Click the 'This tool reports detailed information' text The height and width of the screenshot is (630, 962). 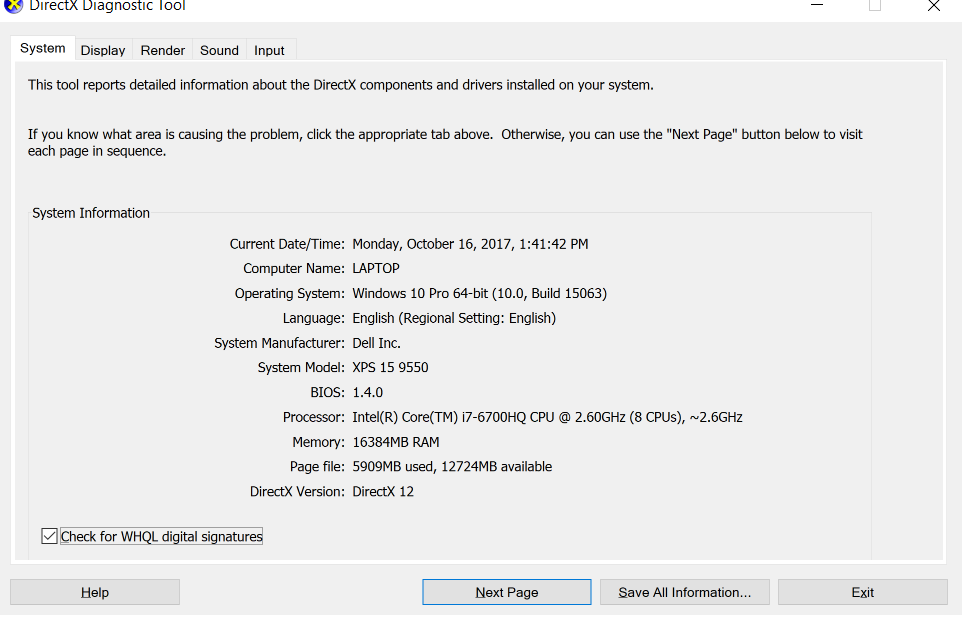(x=341, y=85)
